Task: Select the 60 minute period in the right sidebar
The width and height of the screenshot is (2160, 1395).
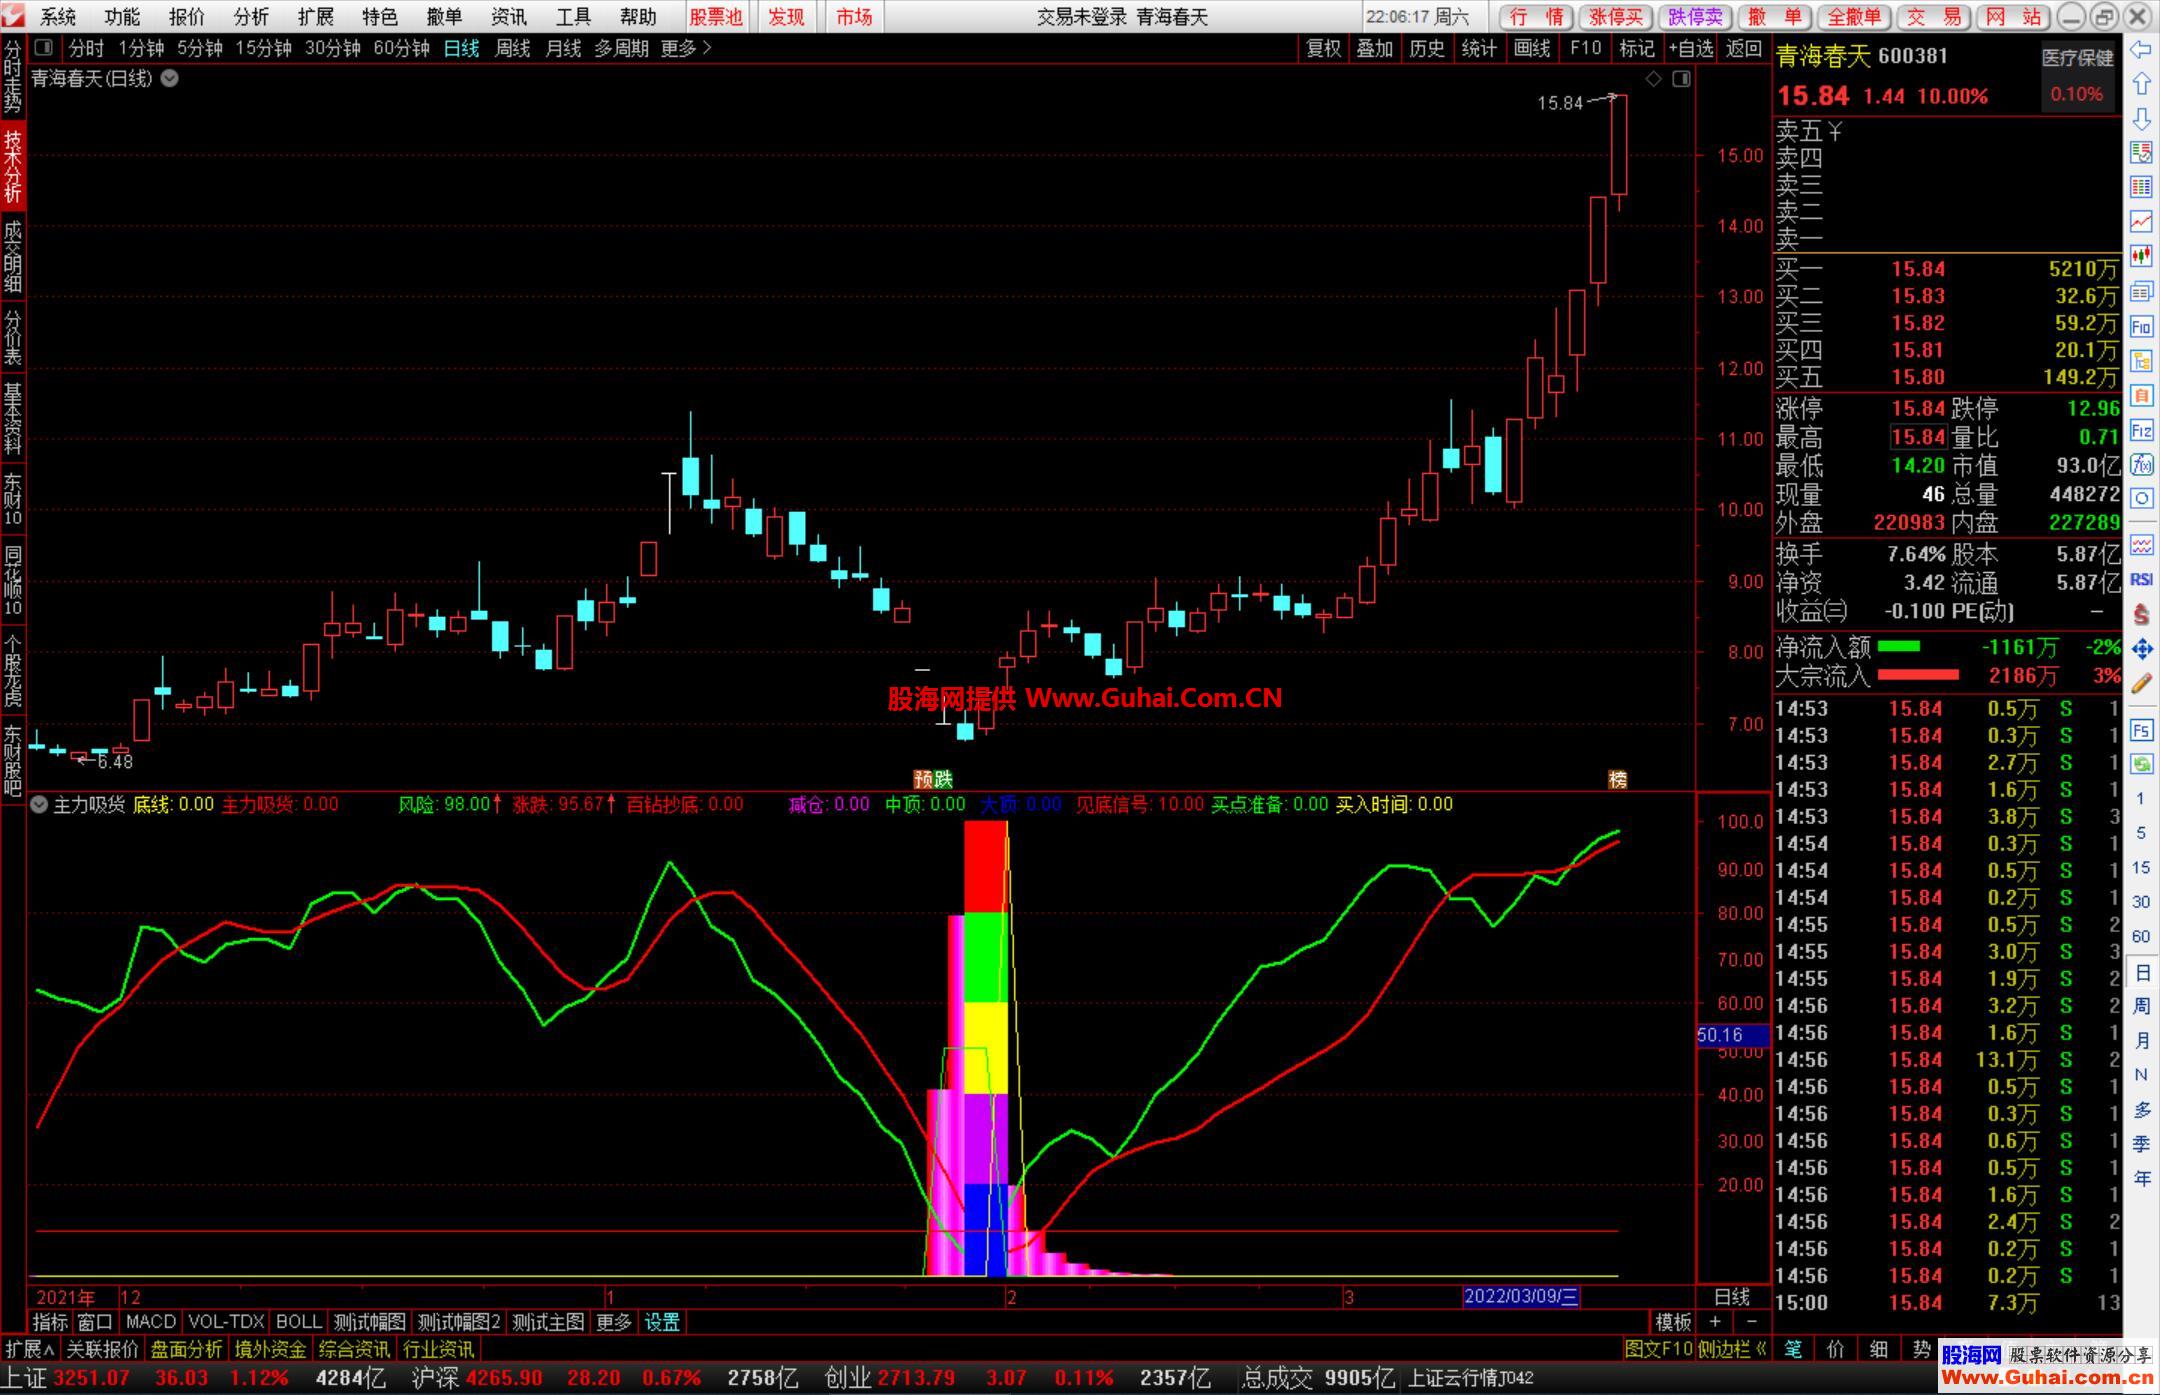Action: pos(2141,936)
